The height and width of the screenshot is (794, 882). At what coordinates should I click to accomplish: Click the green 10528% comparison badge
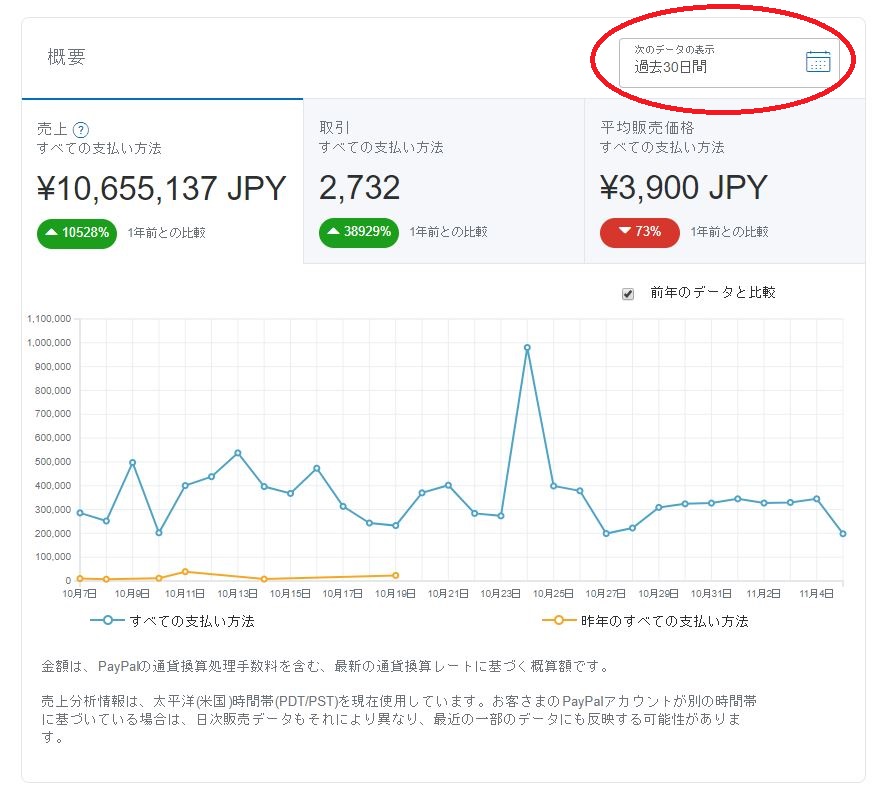pos(77,233)
